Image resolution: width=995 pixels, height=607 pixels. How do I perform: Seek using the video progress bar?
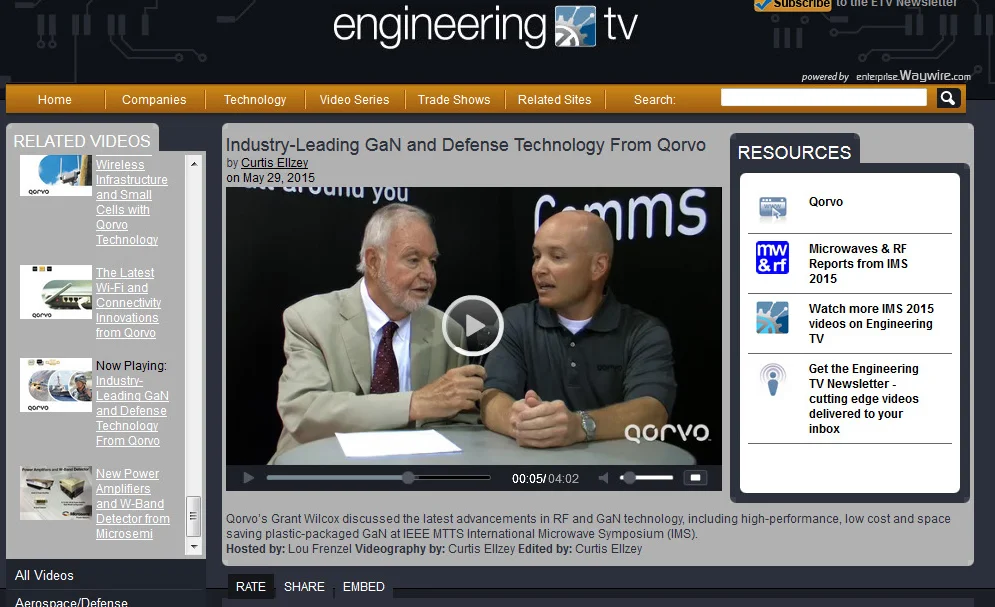[x=378, y=478]
